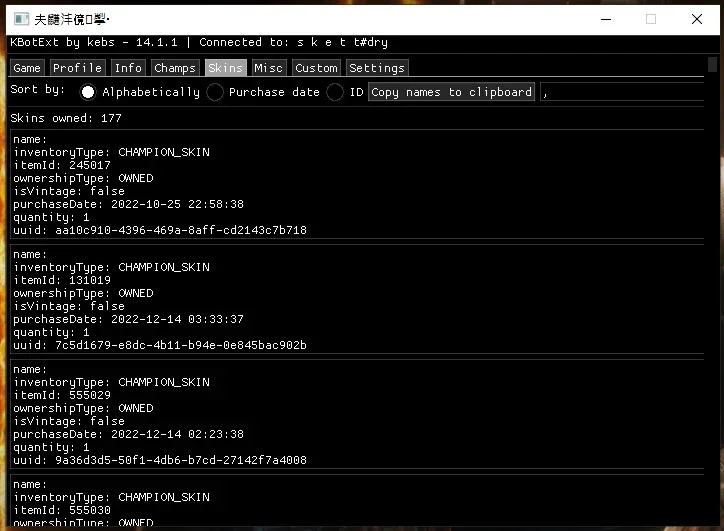Switch to the Profile tab
This screenshot has width=724, height=531.
click(78, 68)
